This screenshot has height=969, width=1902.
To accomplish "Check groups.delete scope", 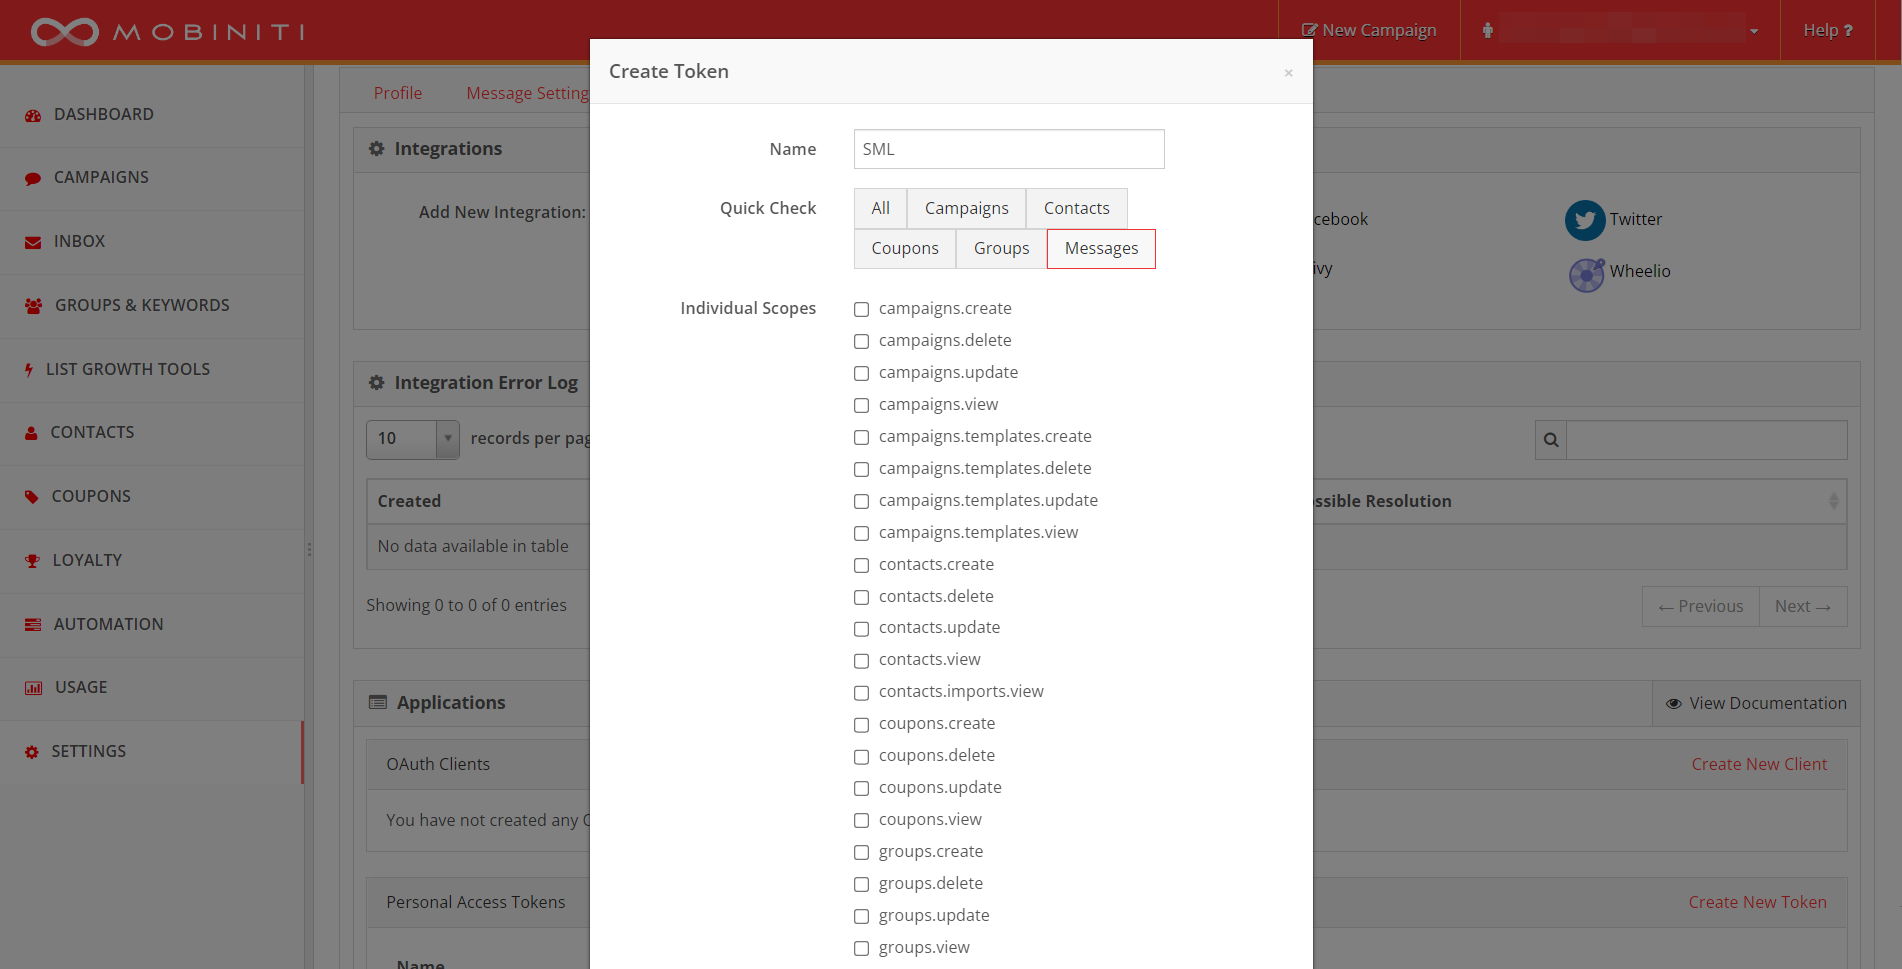I will click(861, 885).
